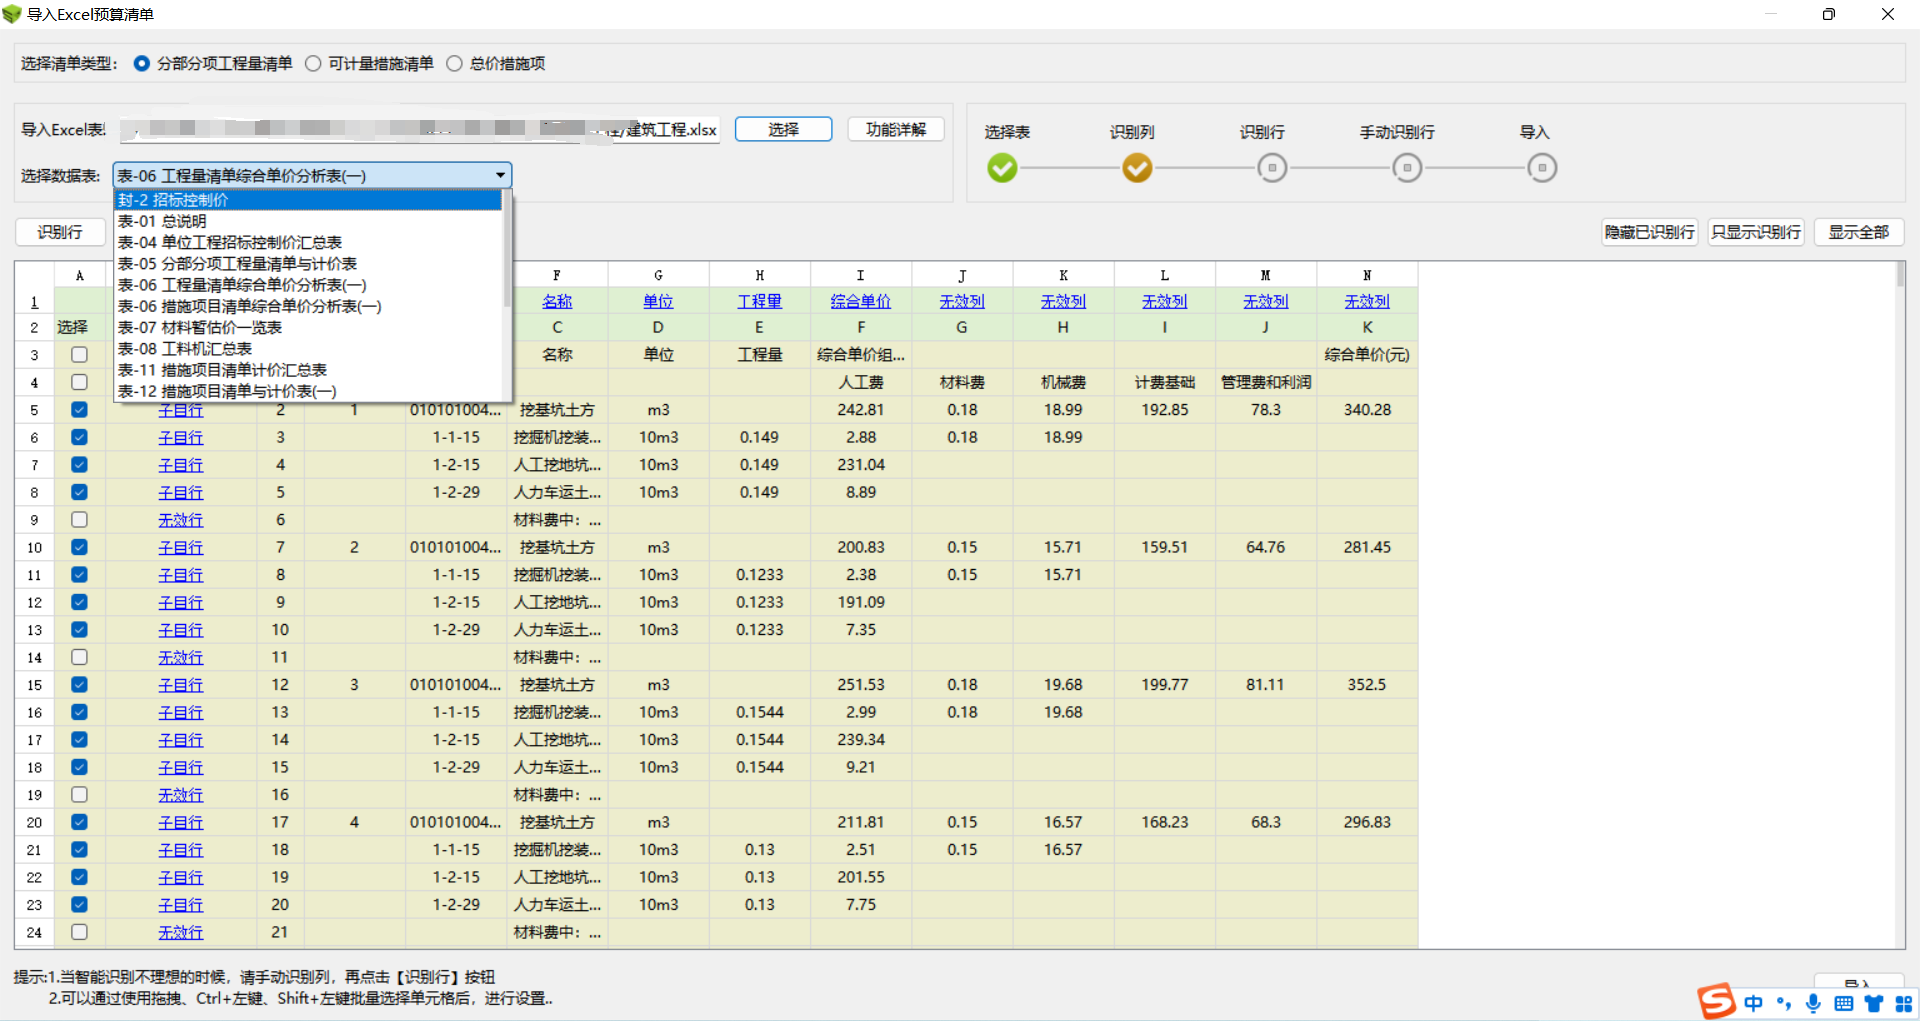Click the IME skin shirt icon
Screen dimensions: 1920x1021
pyautogui.click(x=1874, y=1003)
